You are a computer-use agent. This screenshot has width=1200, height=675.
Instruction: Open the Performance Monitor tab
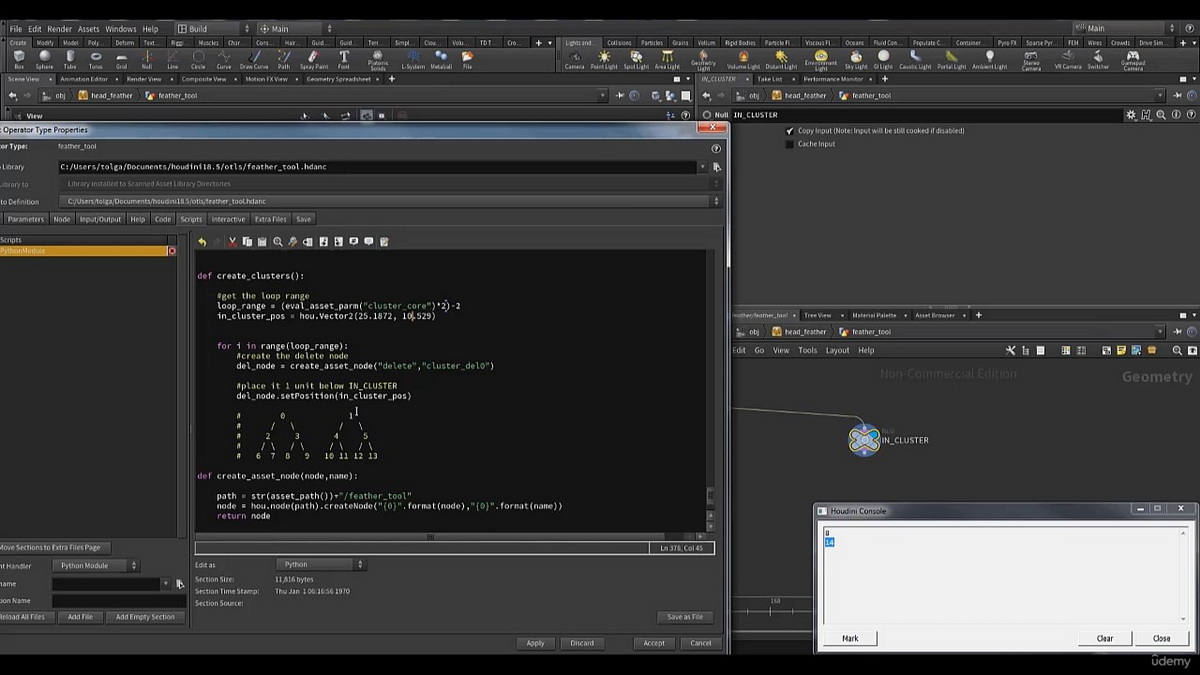point(833,79)
